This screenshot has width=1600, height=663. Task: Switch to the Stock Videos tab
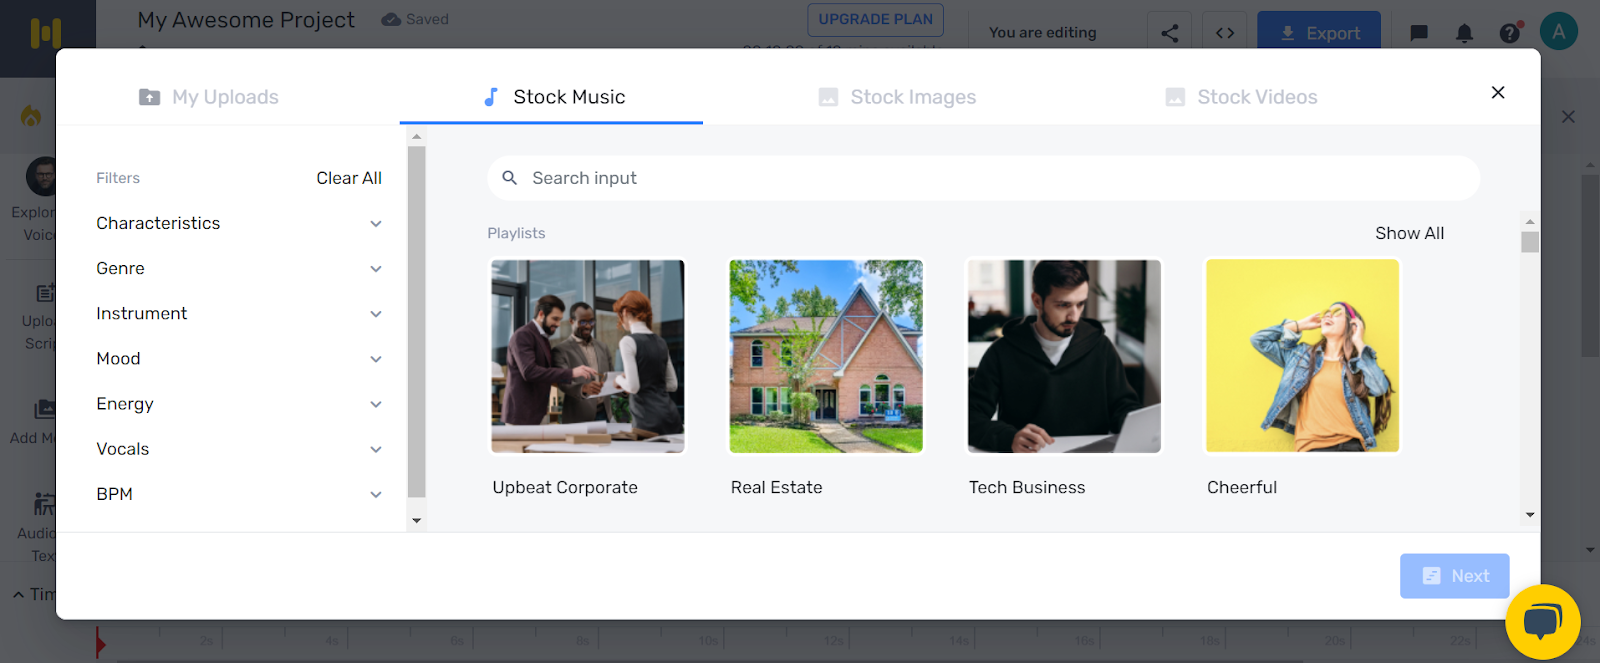click(x=1241, y=97)
